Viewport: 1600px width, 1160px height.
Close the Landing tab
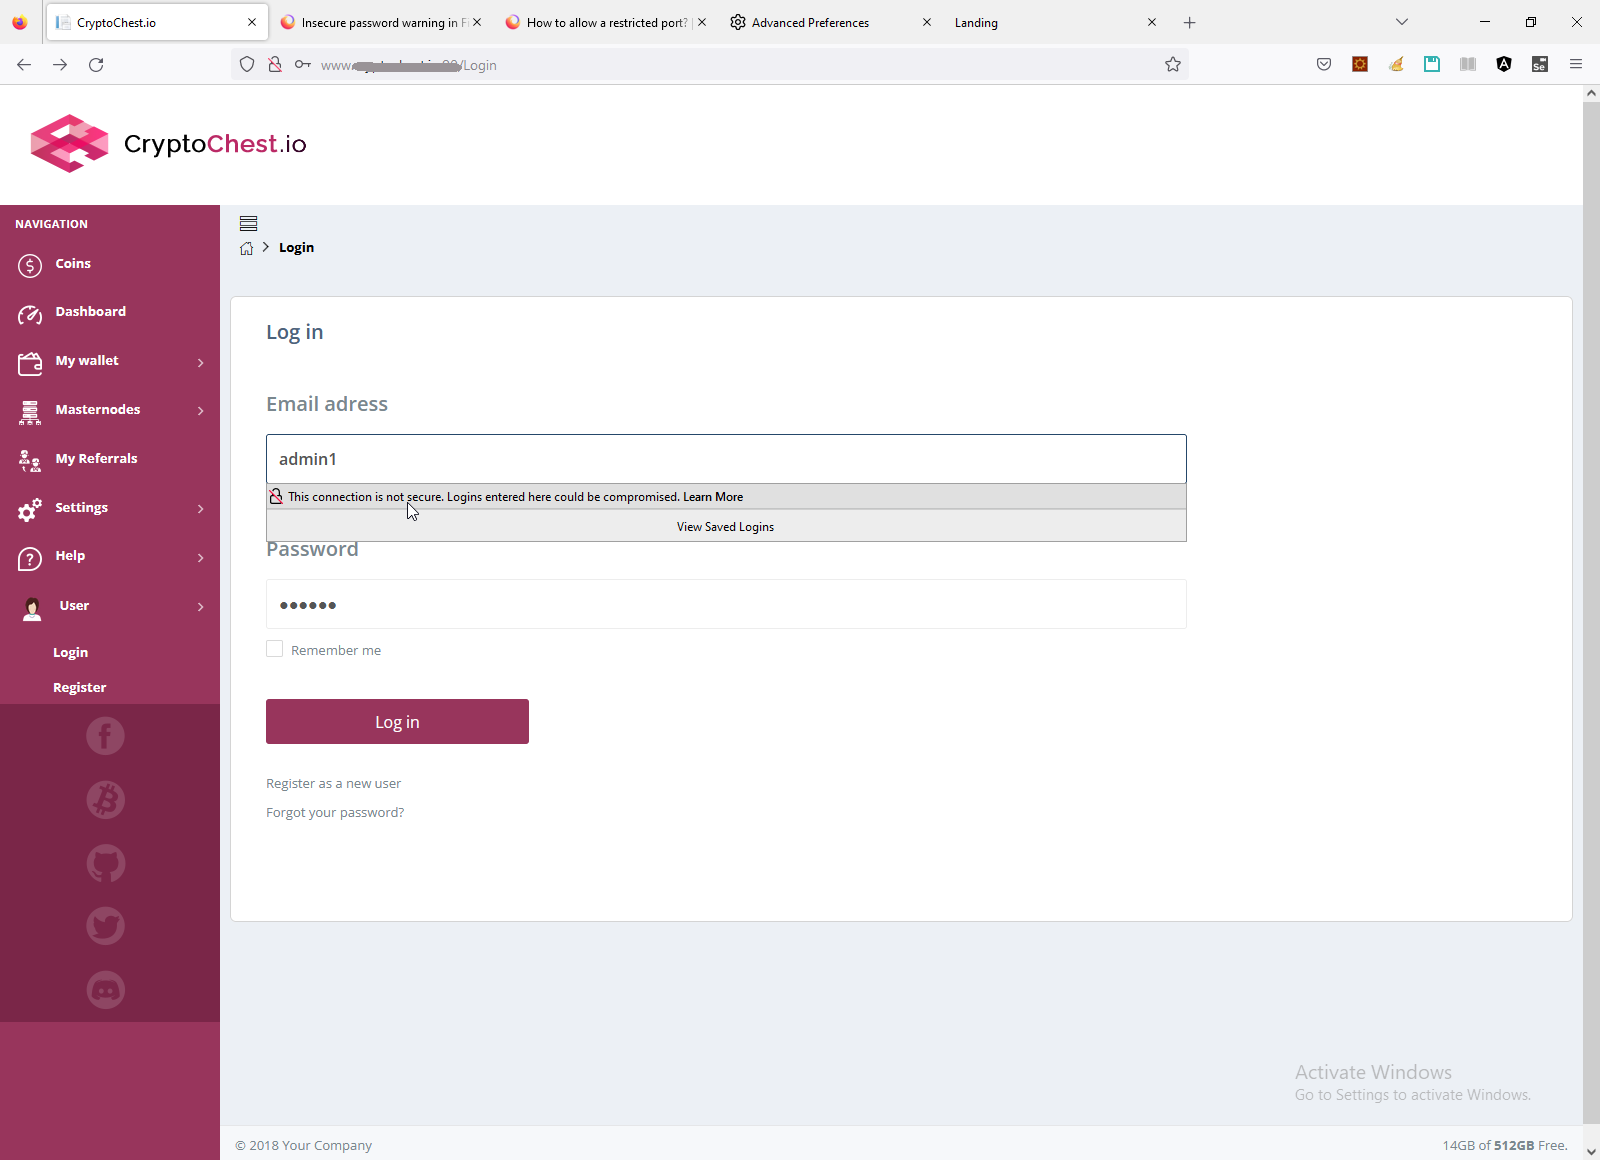(x=1152, y=22)
